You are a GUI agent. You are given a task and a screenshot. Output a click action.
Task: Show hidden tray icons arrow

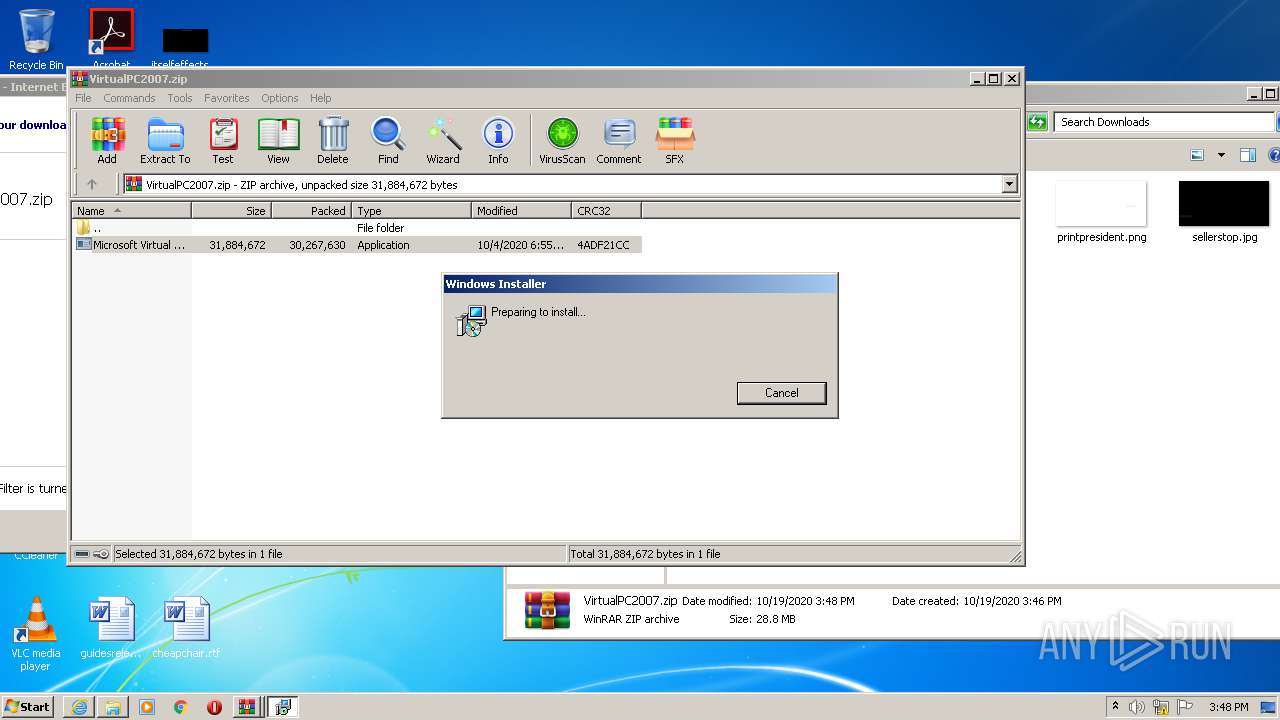[x=1115, y=707]
